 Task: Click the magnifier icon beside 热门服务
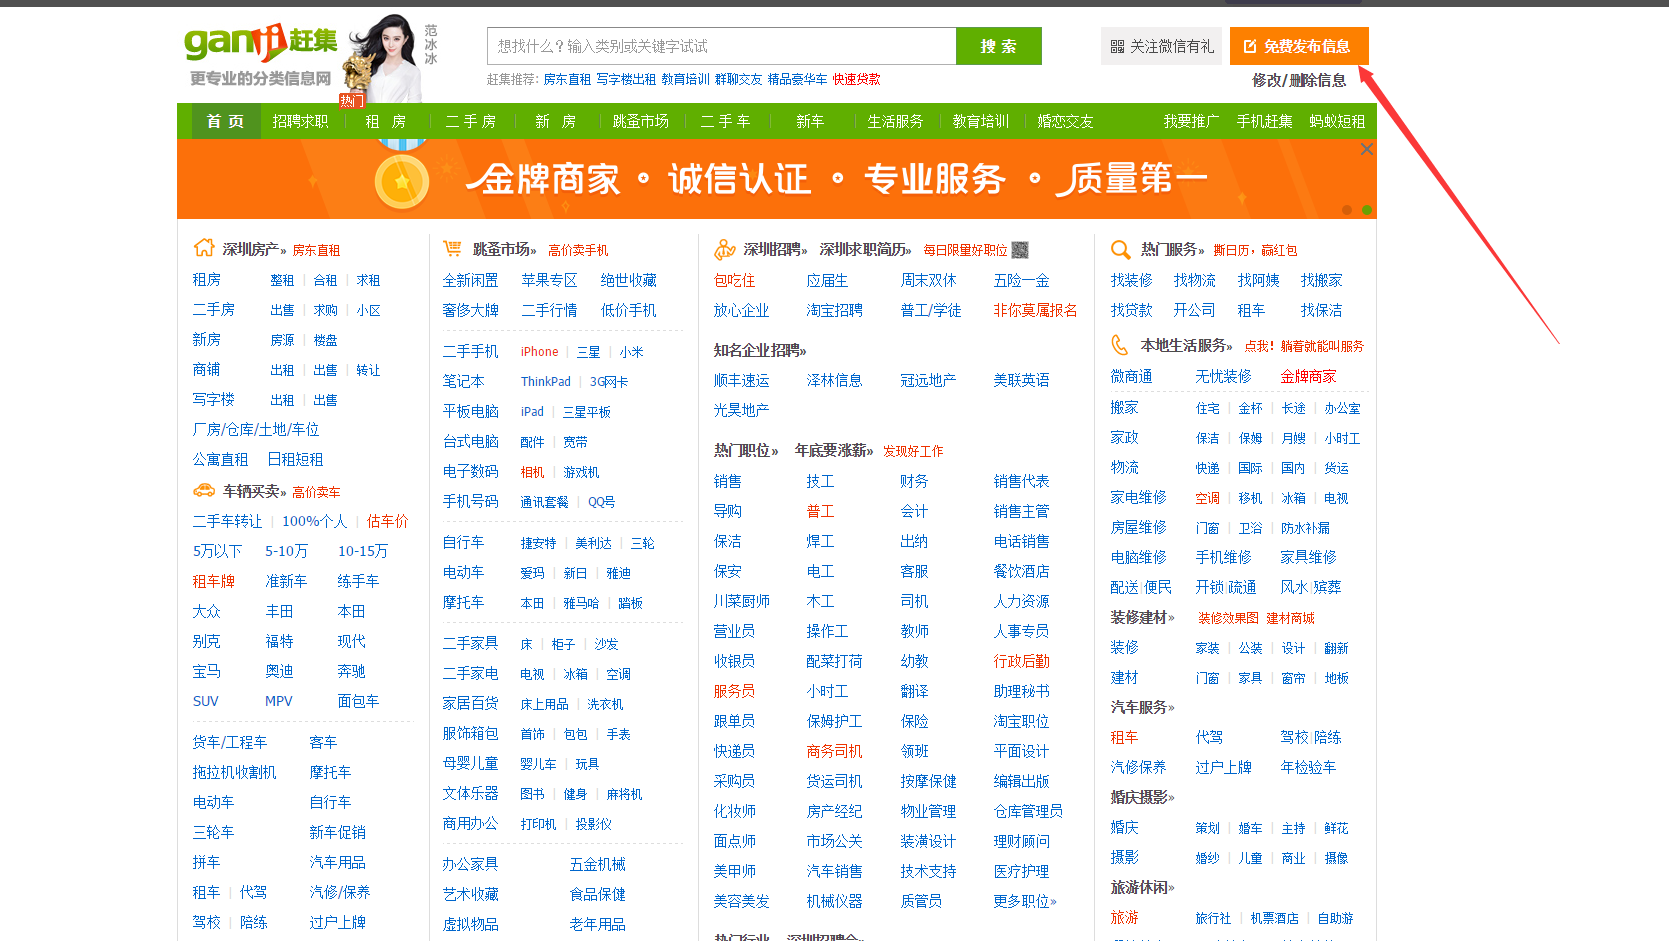1121,249
